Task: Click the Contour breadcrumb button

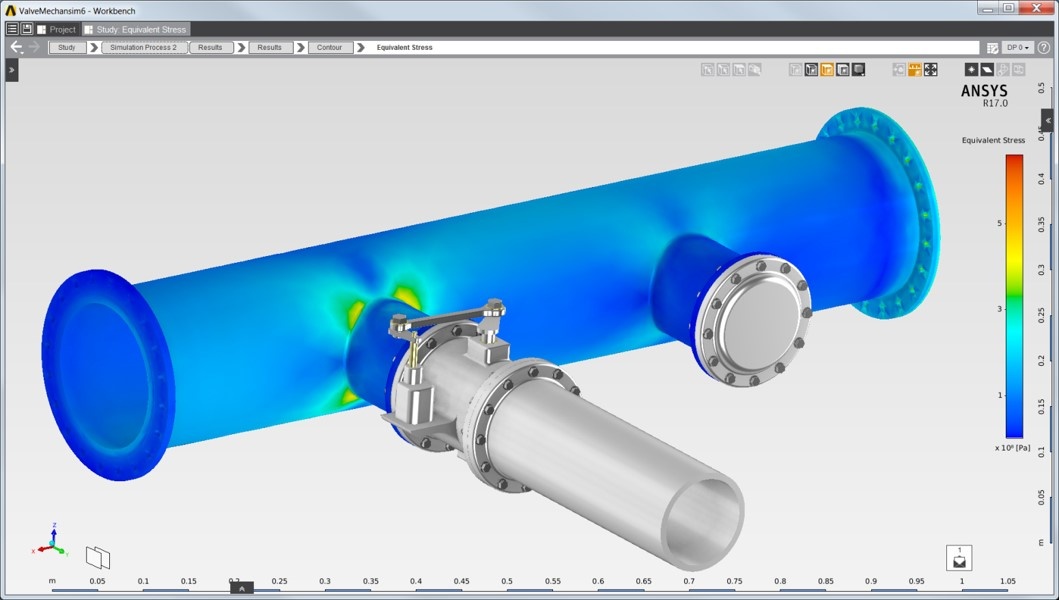Action: tap(330, 47)
